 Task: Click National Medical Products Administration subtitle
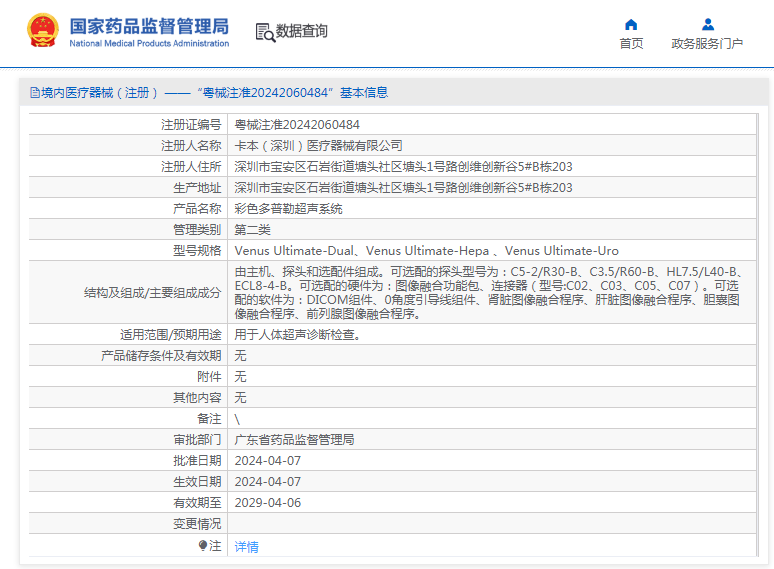[x=149, y=43]
